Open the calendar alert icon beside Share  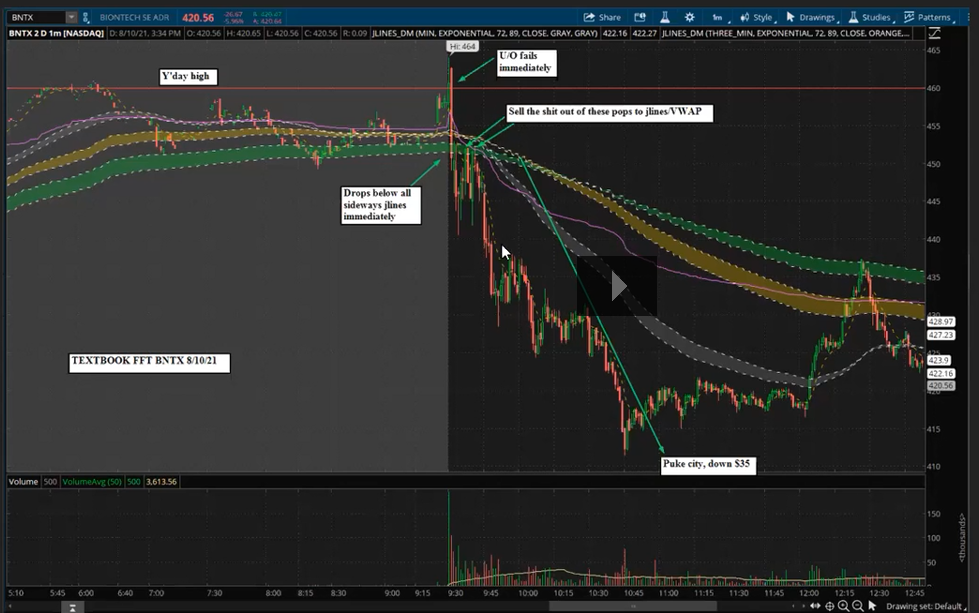(640, 17)
